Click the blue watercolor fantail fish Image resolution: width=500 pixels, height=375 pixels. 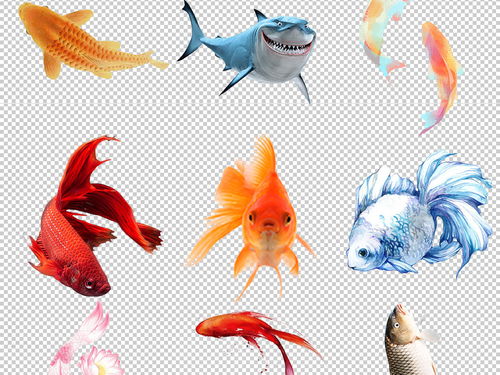419,213
